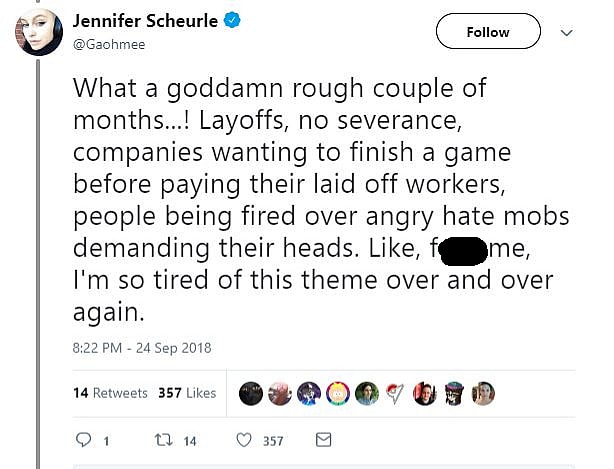Follow Jennifer Scheurle
This screenshot has width=614, height=469.
click(487, 32)
